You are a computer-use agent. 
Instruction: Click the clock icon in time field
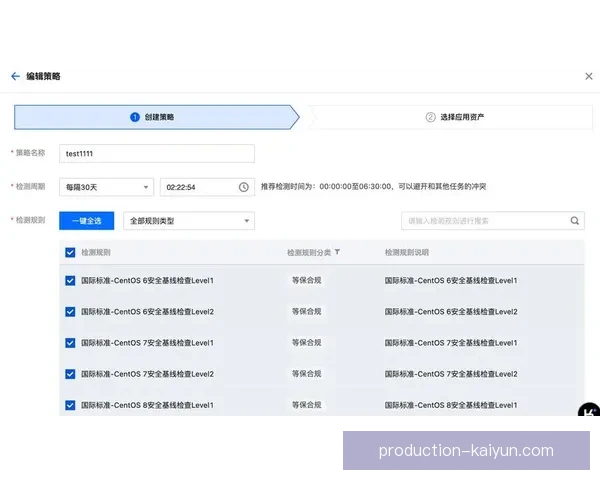(244, 187)
